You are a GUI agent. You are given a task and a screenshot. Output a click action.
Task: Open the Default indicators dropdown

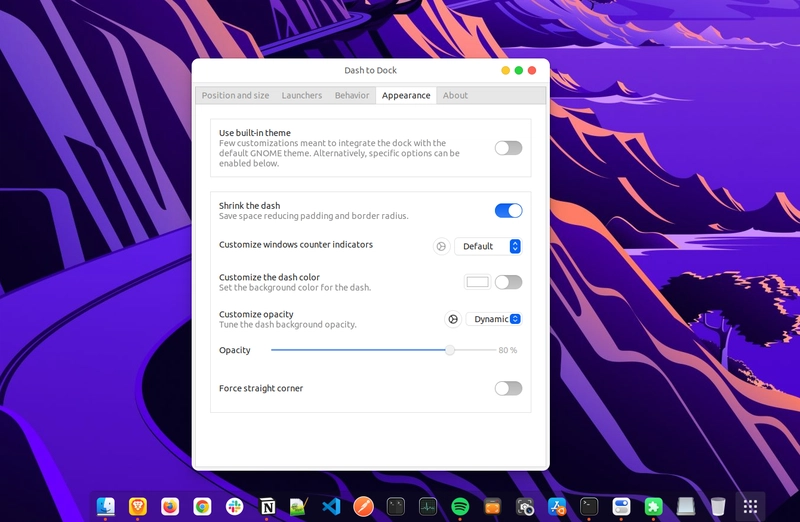click(488, 246)
